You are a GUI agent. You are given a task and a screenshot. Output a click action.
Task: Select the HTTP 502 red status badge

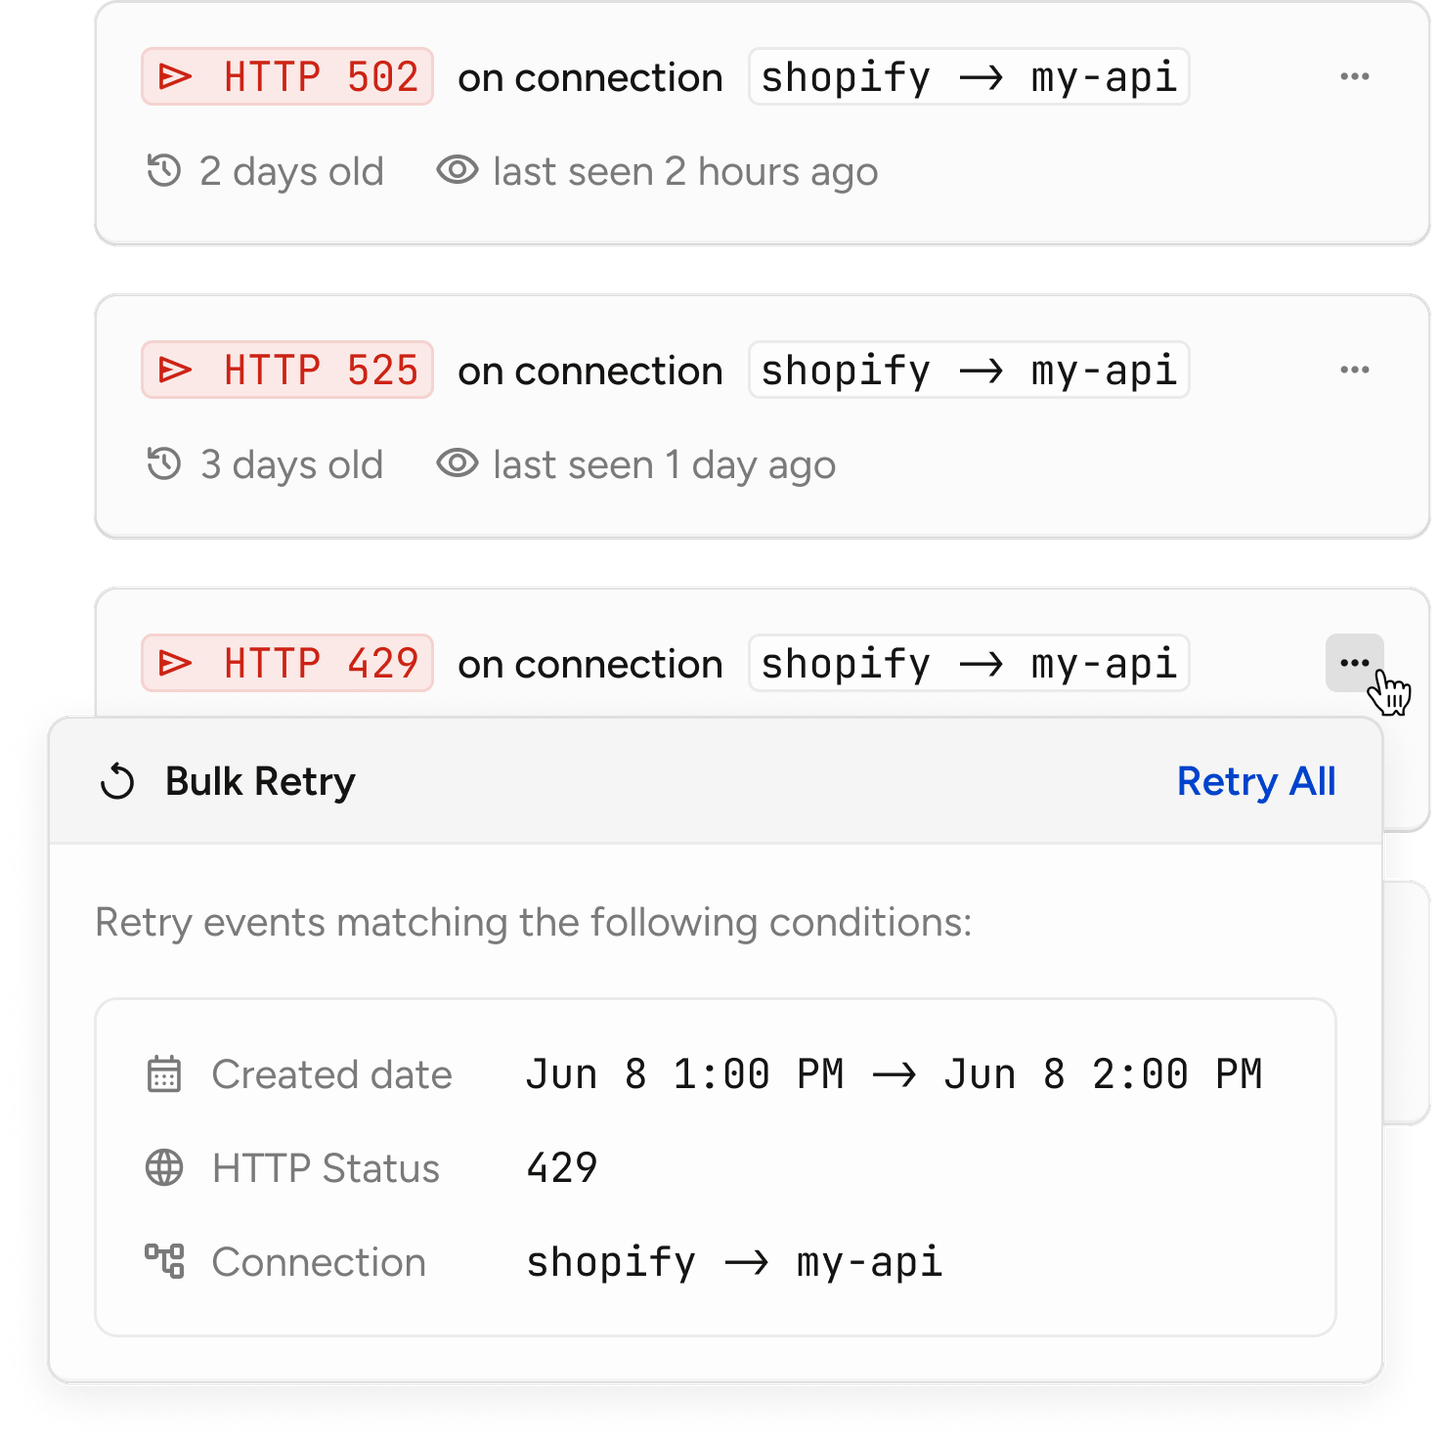coord(287,77)
